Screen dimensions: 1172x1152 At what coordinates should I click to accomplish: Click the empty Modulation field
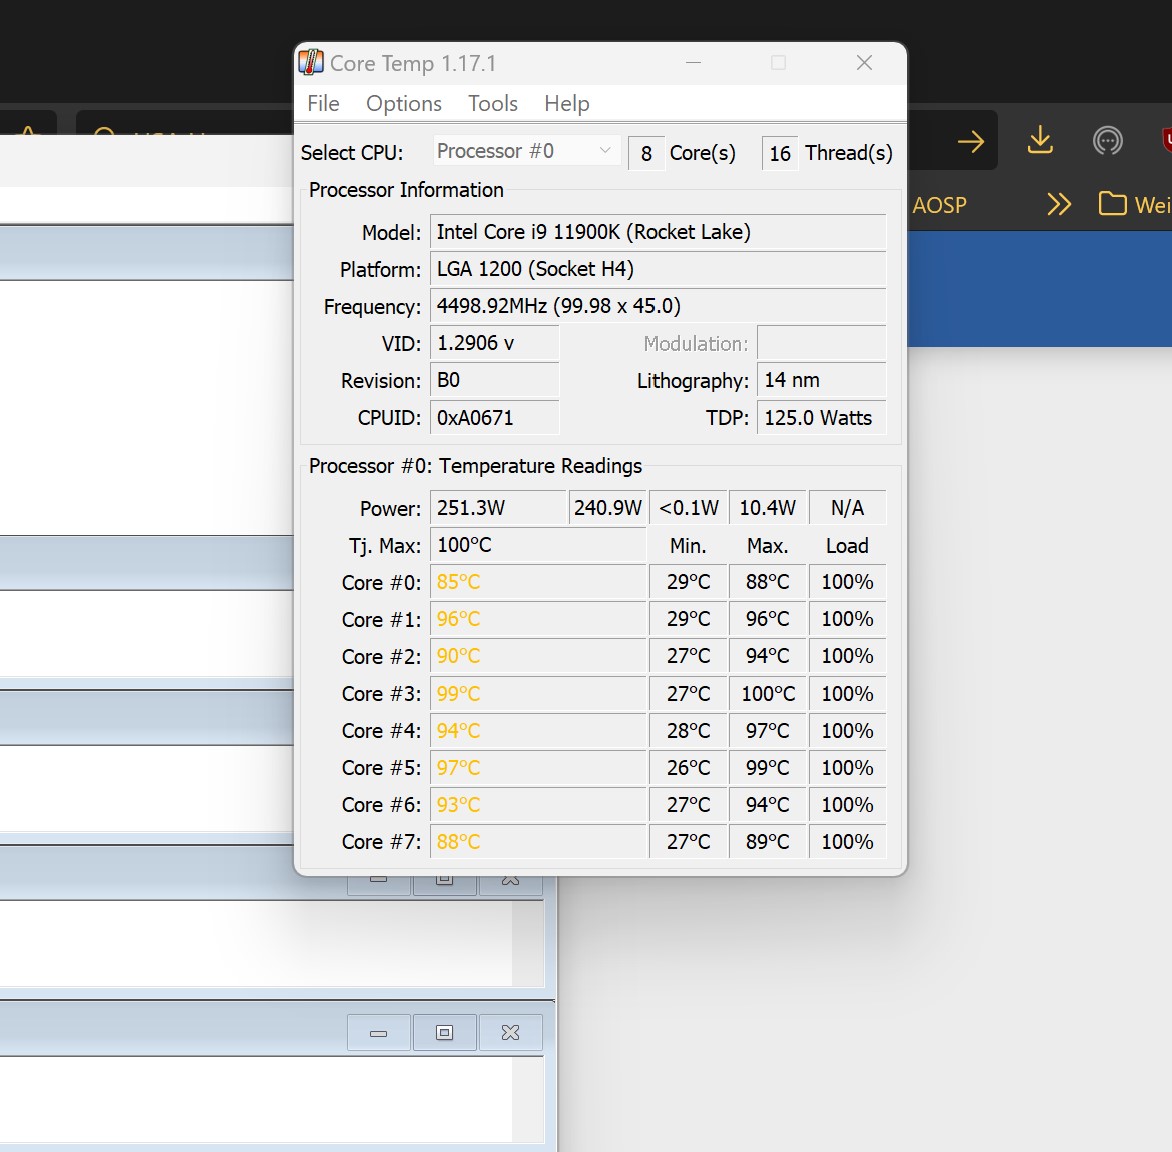821,343
